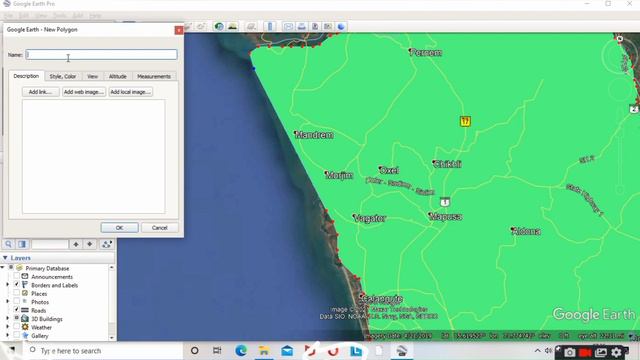Expand the Photos layer node
This screenshot has height=360, width=640.
point(7,302)
